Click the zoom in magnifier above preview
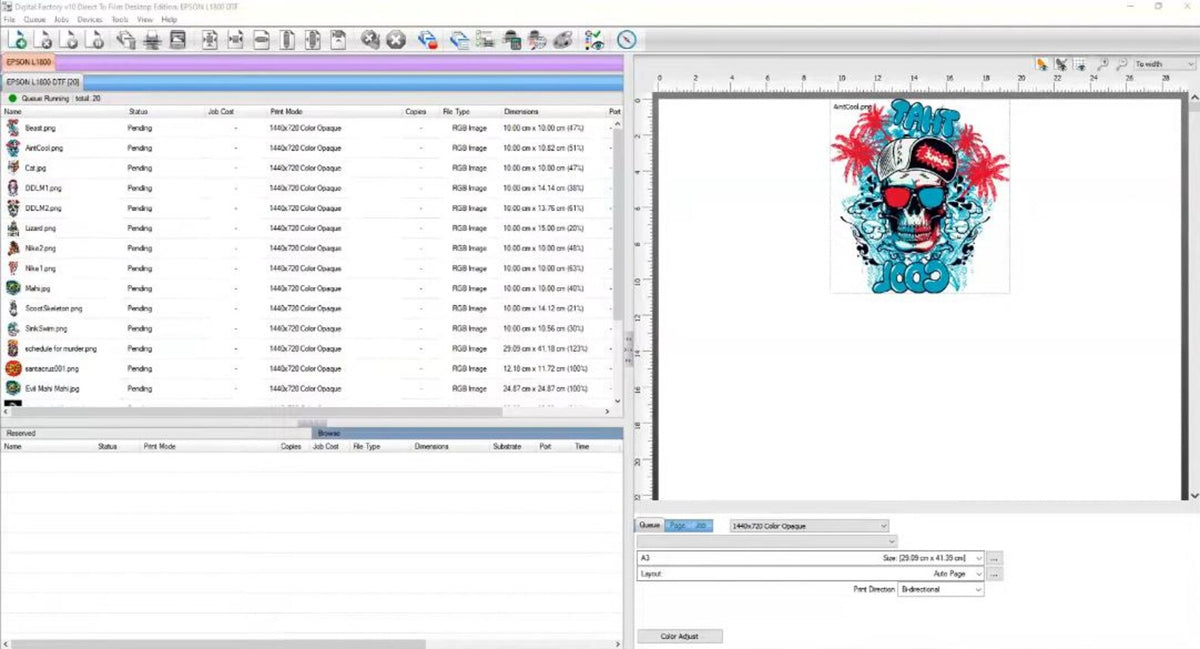Screen dimensions: 1200x649 coord(1101,64)
